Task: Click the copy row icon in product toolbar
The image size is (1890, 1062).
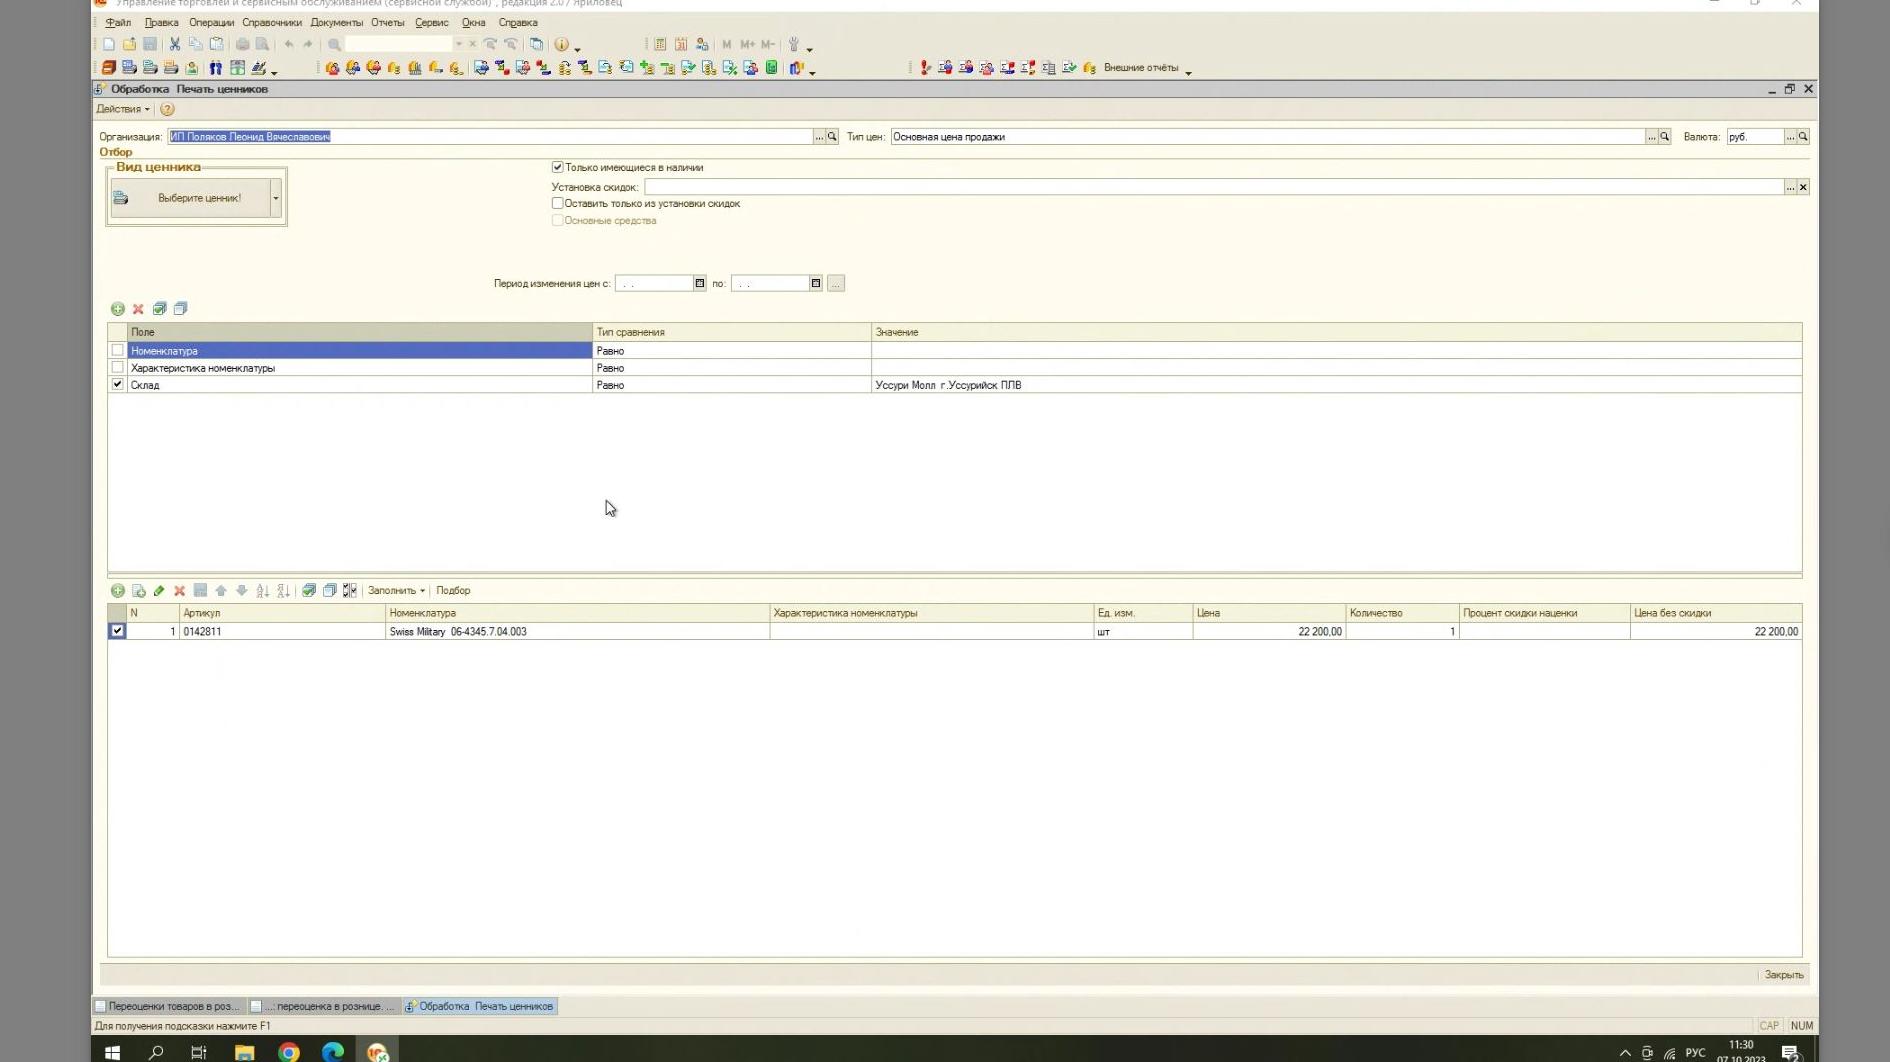Action: point(139,591)
